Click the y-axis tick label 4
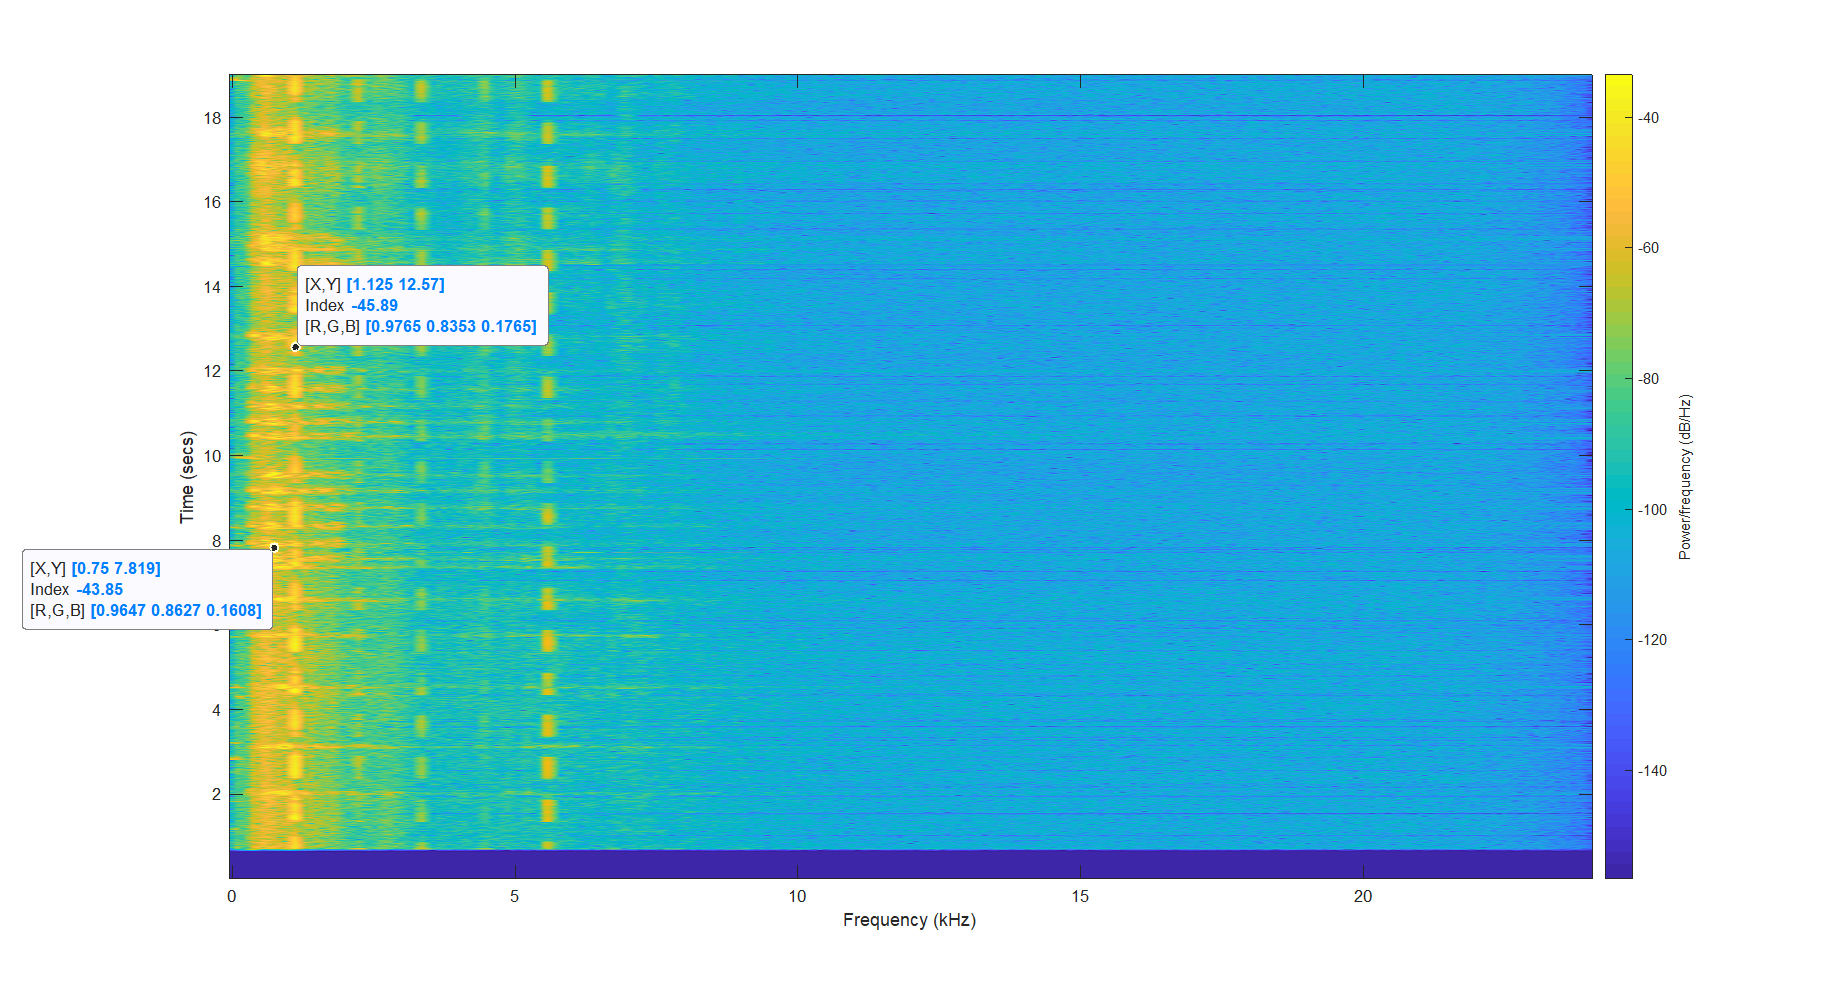The width and height of the screenshot is (1831, 985). click(x=216, y=710)
